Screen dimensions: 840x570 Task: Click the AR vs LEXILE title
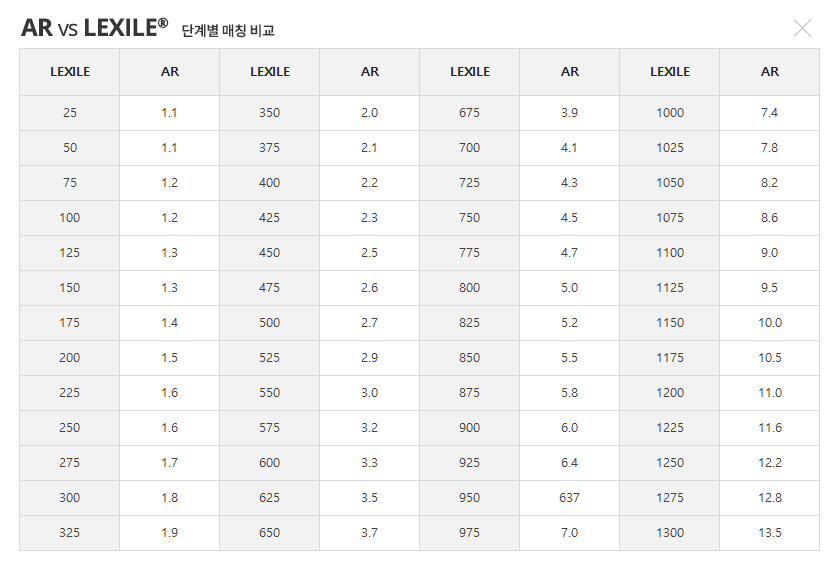(94, 28)
